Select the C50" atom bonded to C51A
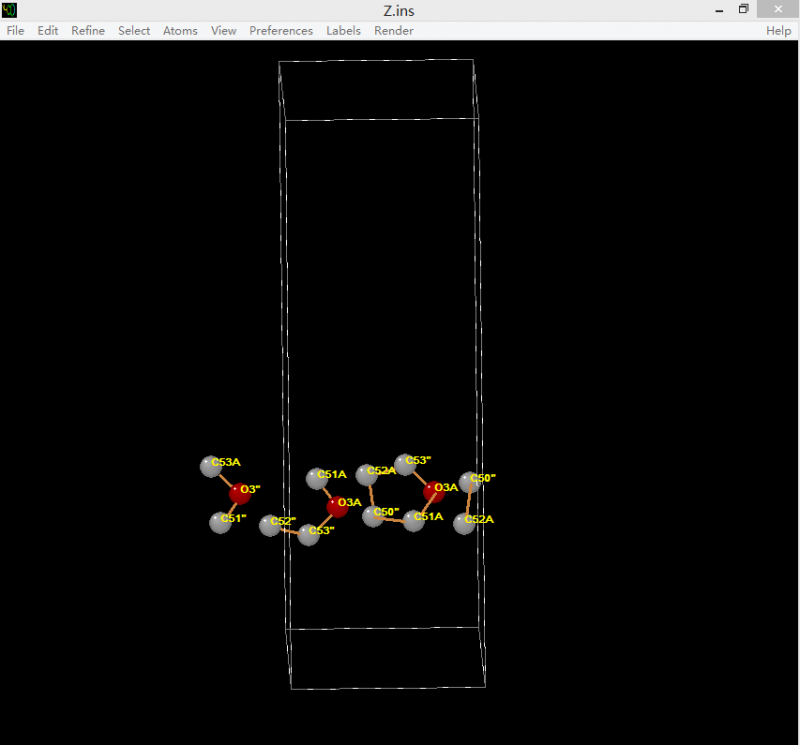Image resolution: width=800 pixels, height=745 pixels. pyautogui.click(x=373, y=516)
